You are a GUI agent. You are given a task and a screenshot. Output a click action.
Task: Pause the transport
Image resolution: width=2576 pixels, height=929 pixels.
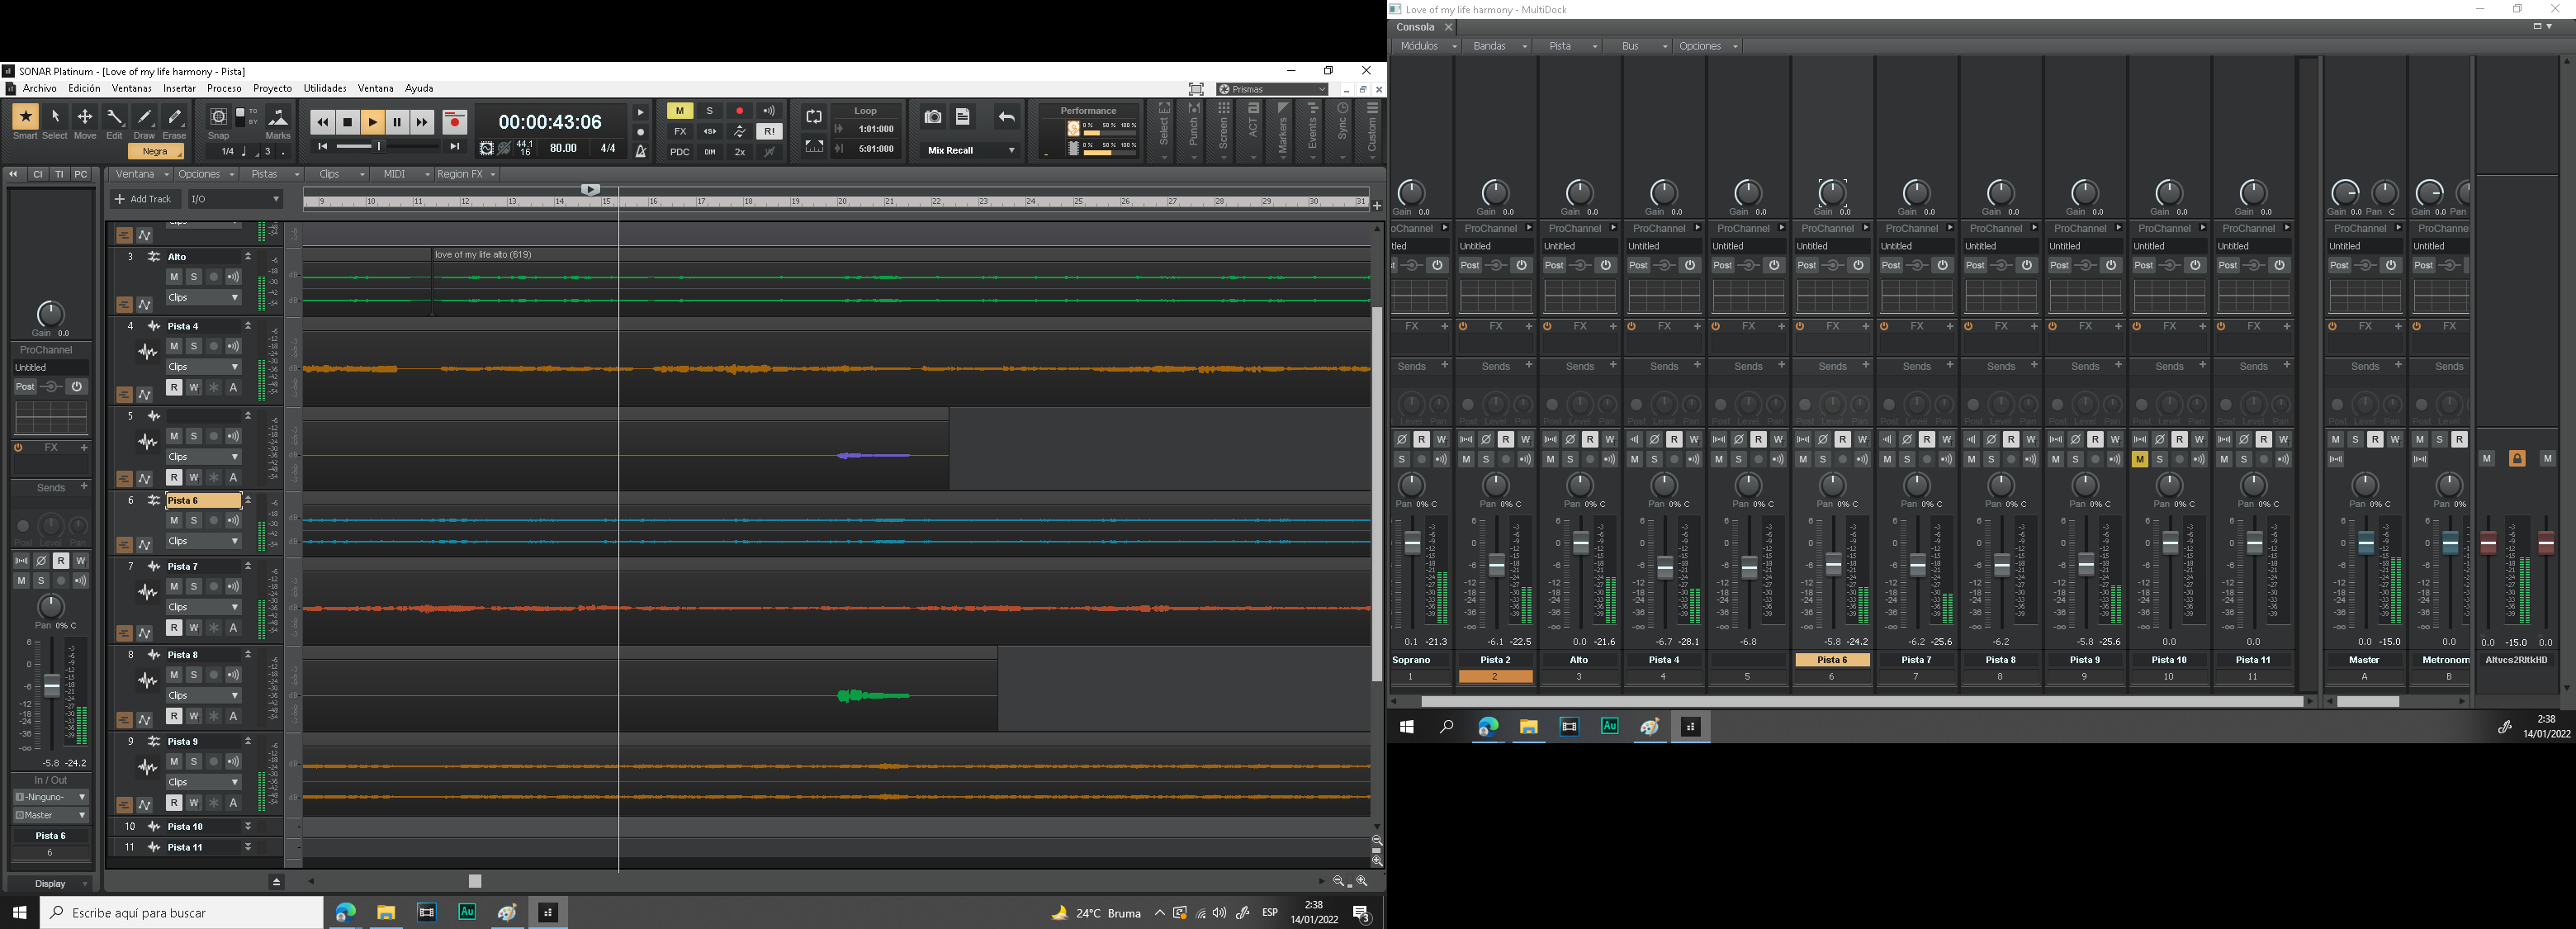pos(397,122)
